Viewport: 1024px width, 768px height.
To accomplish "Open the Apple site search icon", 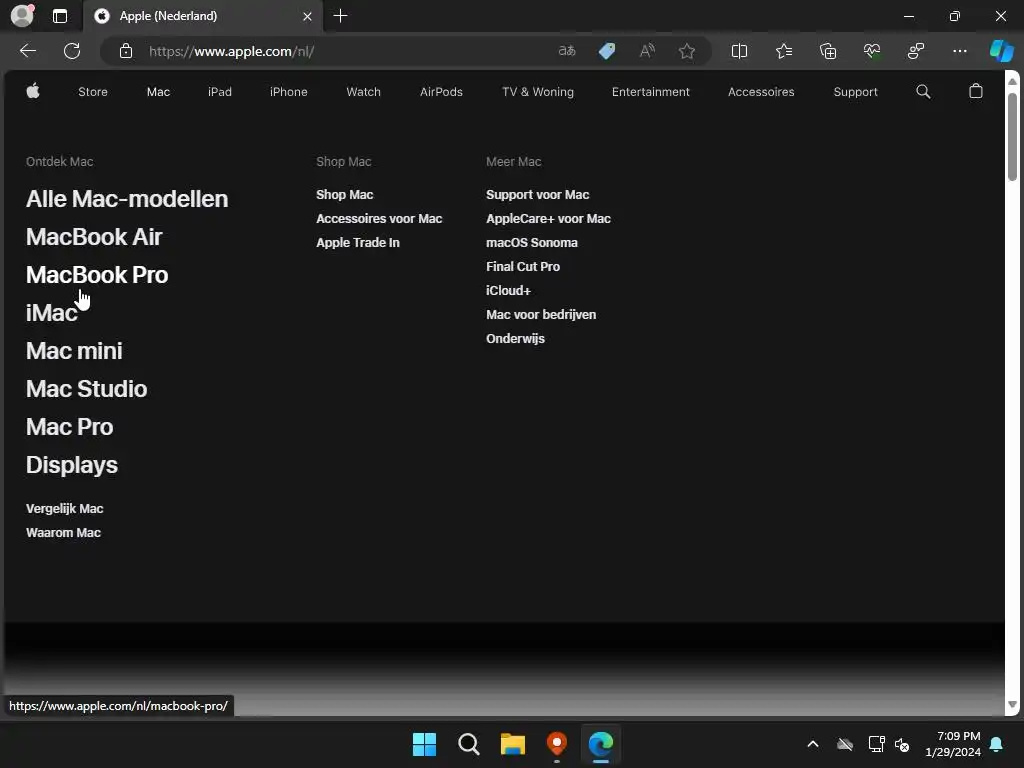I will coord(923,91).
